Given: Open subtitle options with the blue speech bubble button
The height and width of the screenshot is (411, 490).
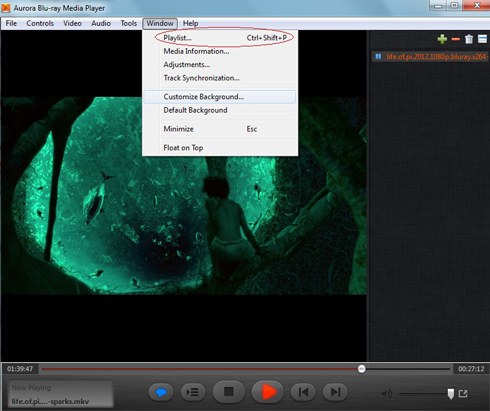Looking at the screenshot, I should point(161,392).
